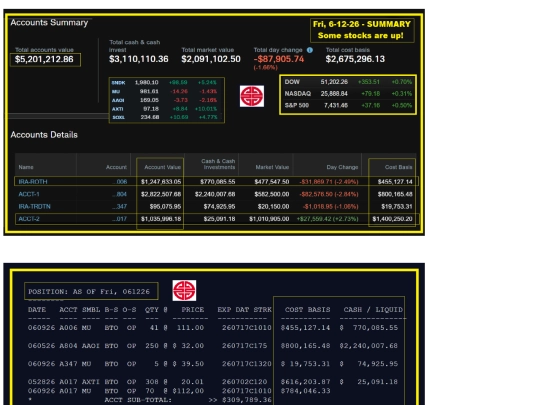Click the POSITION: AS OF Fri, 061226 title
The width and height of the screenshot is (540, 405).
89,292
